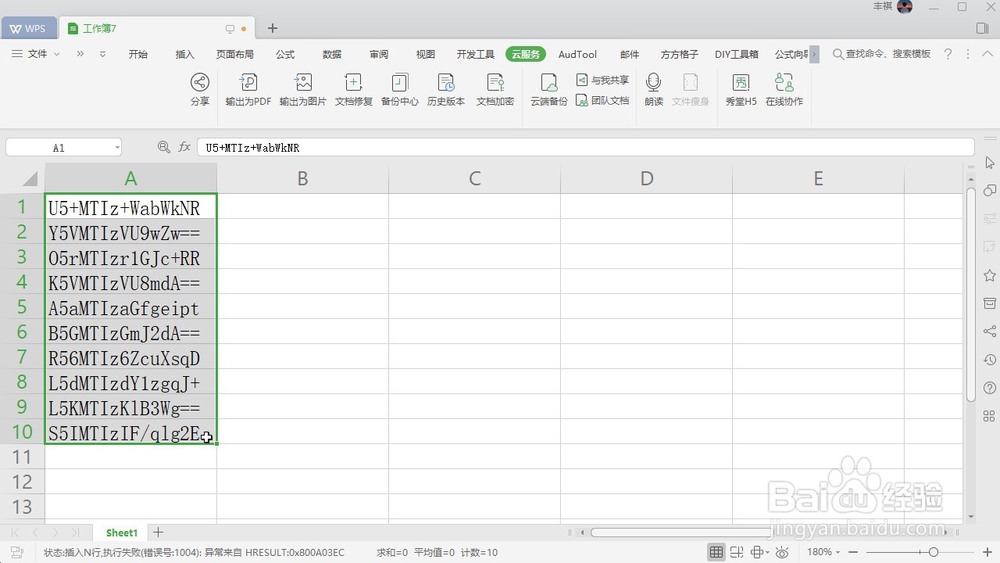Collapse the ribbon with the up chevron
Screen dimensions: 1000x563
(987, 54)
